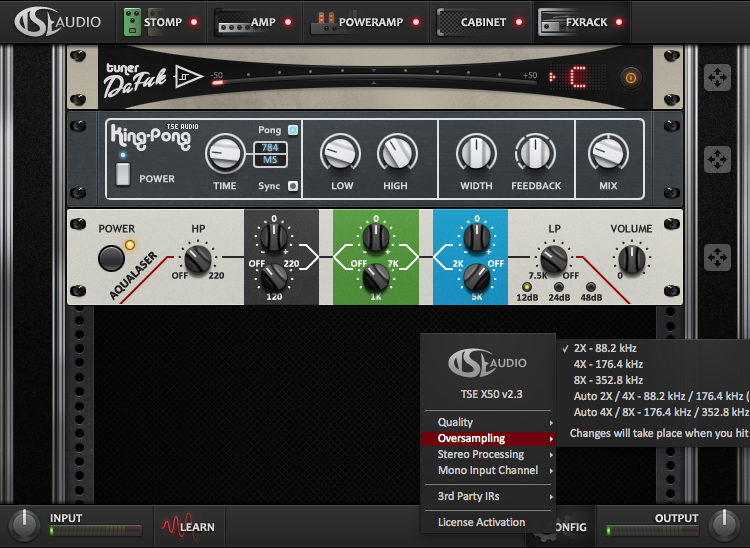Image resolution: width=750 pixels, height=548 pixels.
Task: Enable the Pong checkbox
Action: coord(293,130)
